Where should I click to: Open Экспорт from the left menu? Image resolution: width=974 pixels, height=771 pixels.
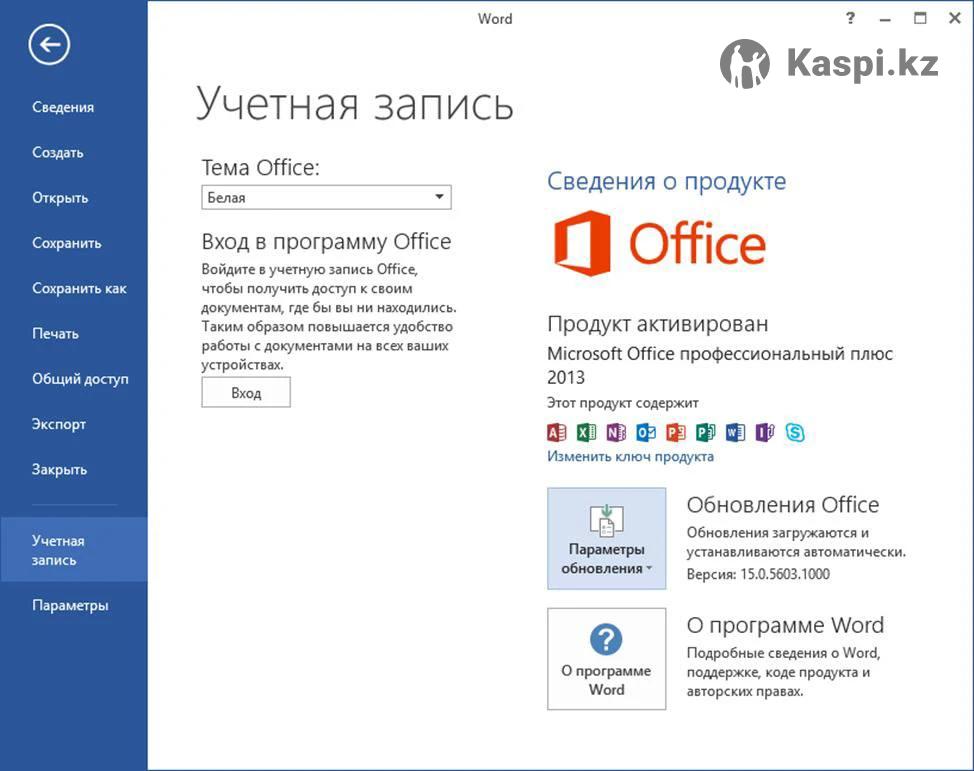pyautogui.click(x=59, y=424)
